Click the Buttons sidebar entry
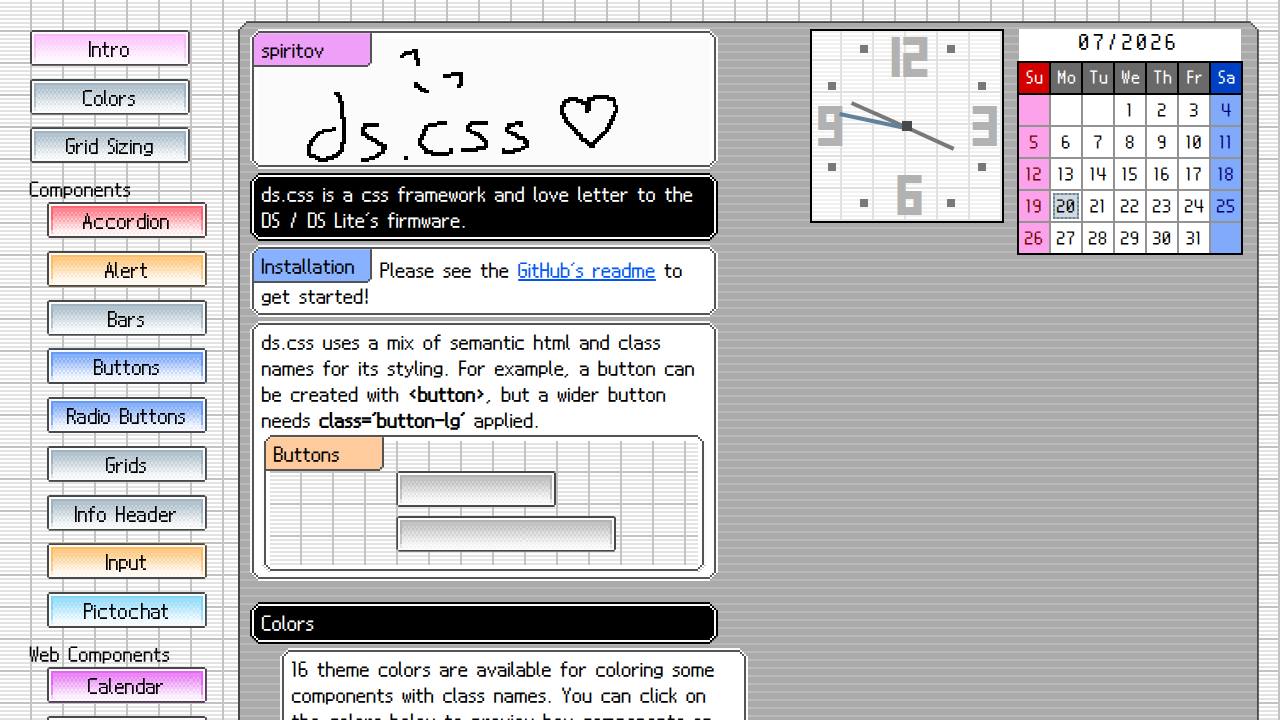Screen dimensions: 1280x720 [x=127, y=367]
